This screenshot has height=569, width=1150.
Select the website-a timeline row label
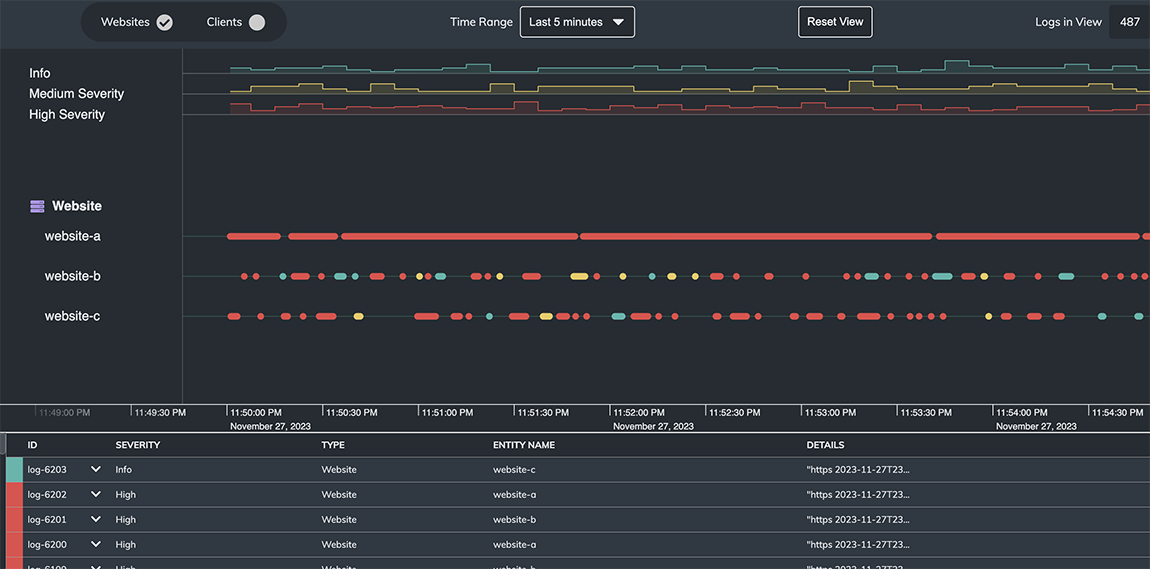coord(73,236)
